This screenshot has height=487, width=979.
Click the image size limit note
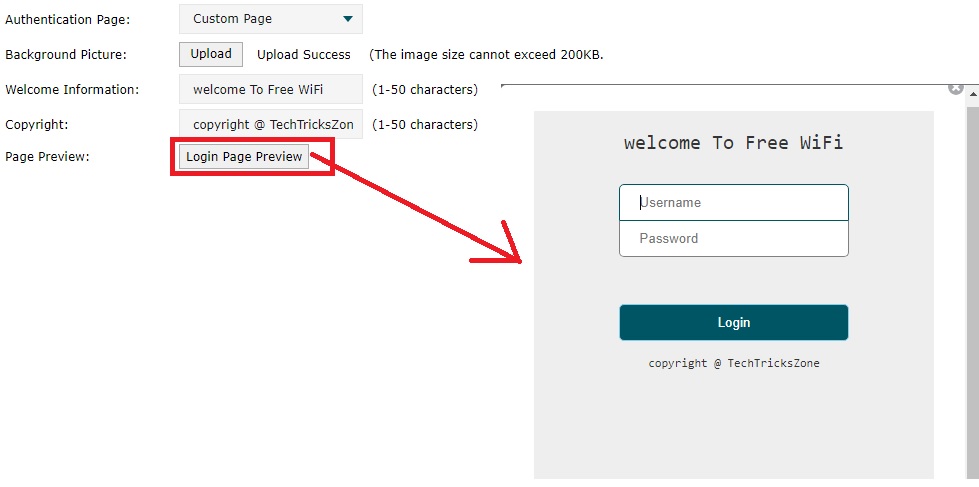486,55
